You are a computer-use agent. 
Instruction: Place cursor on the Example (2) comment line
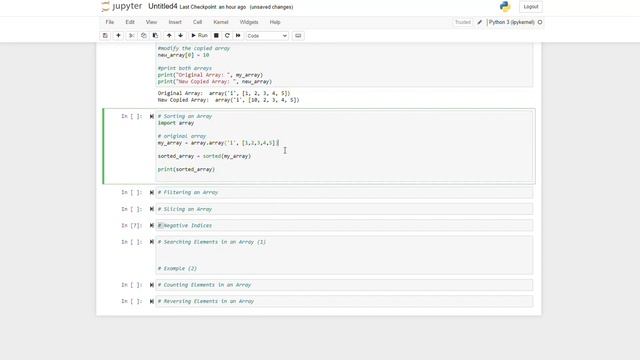tap(177, 269)
